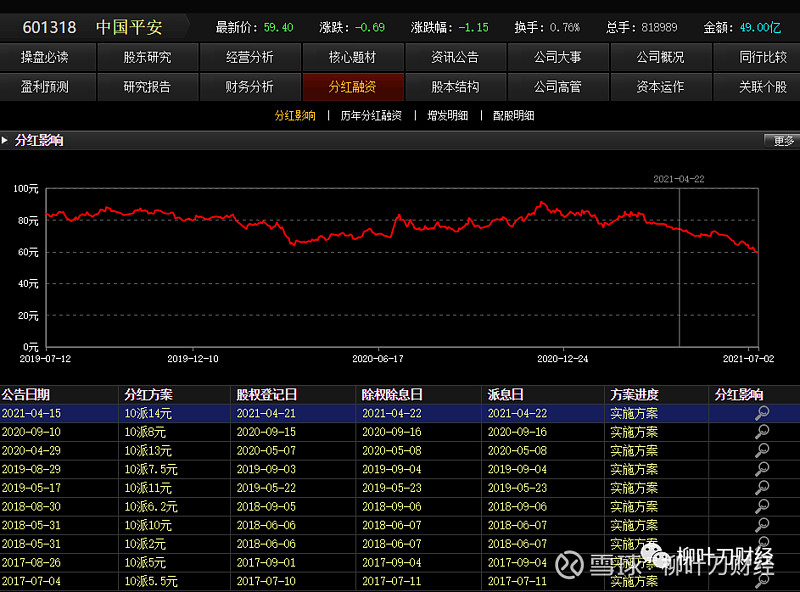Open dividend impact magnifier for 2020-04-29 row

click(x=762, y=451)
